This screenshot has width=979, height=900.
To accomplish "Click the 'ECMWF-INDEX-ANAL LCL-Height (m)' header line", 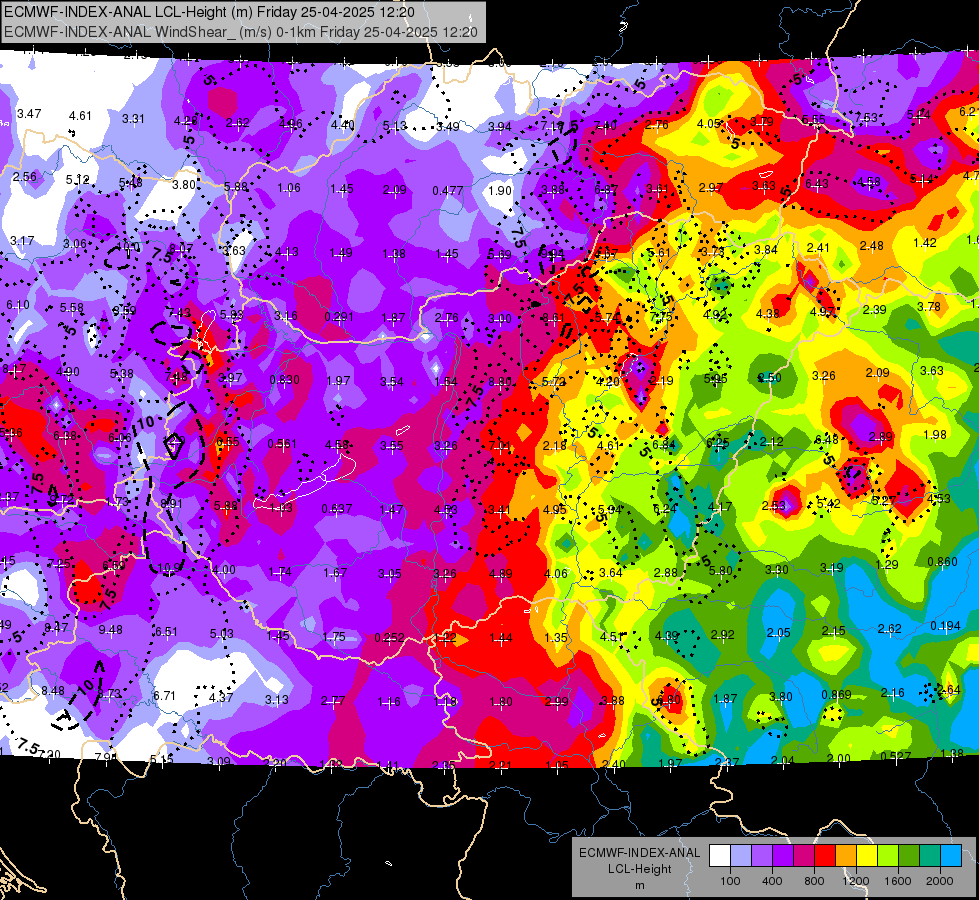I will click(x=209, y=12).
